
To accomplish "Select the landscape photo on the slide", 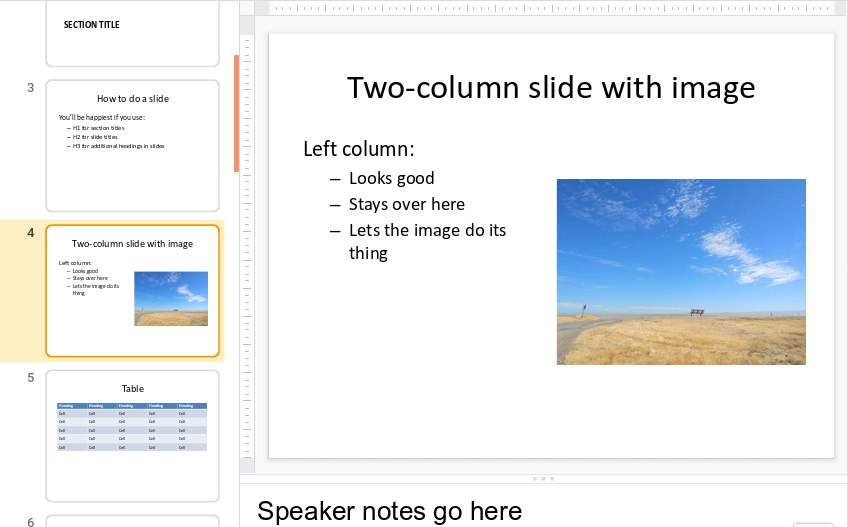I will pyautogui.click(x=681, y=272).
